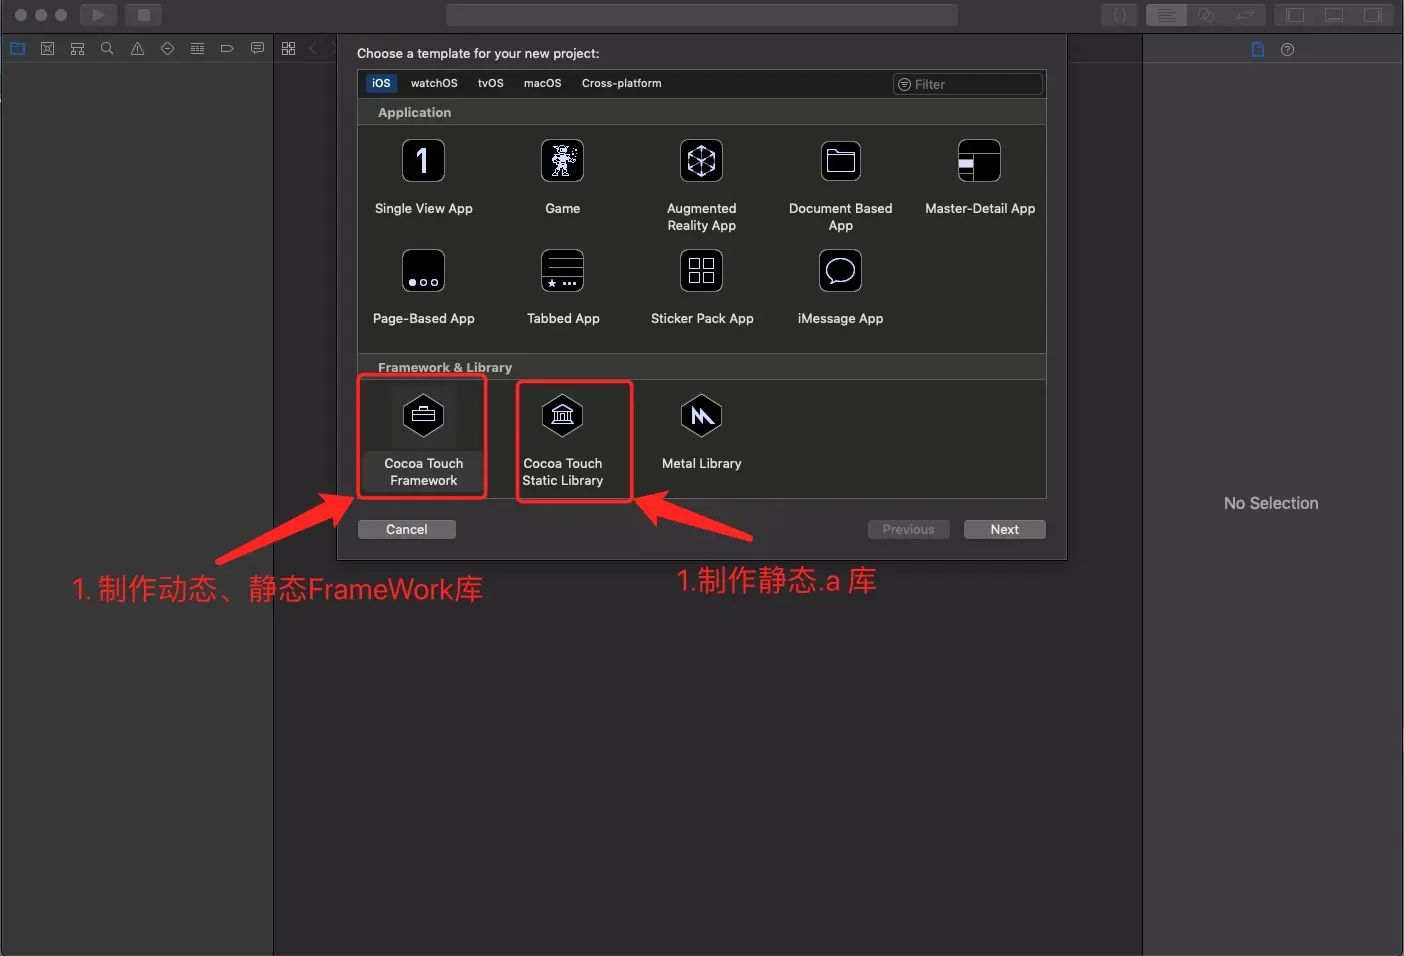1404x956 pixels.
Task: Show the Quick Help inspector
Action: (x=1287, y=49)
